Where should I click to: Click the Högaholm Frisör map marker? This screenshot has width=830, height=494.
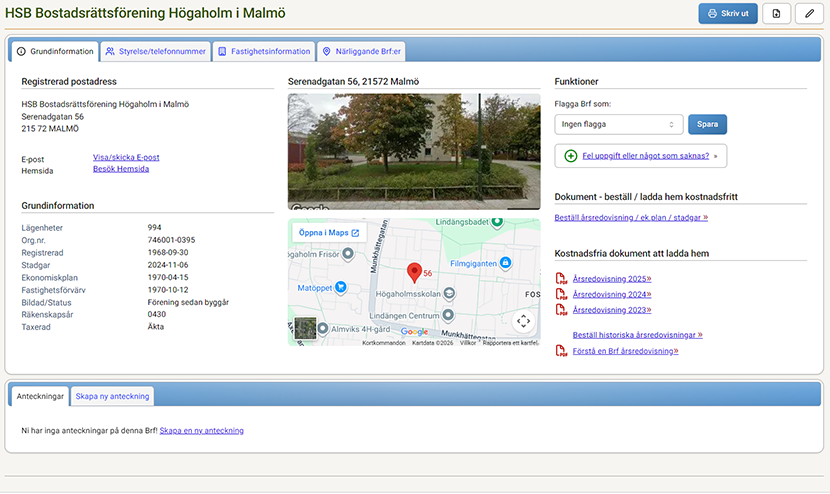(348, 254)
